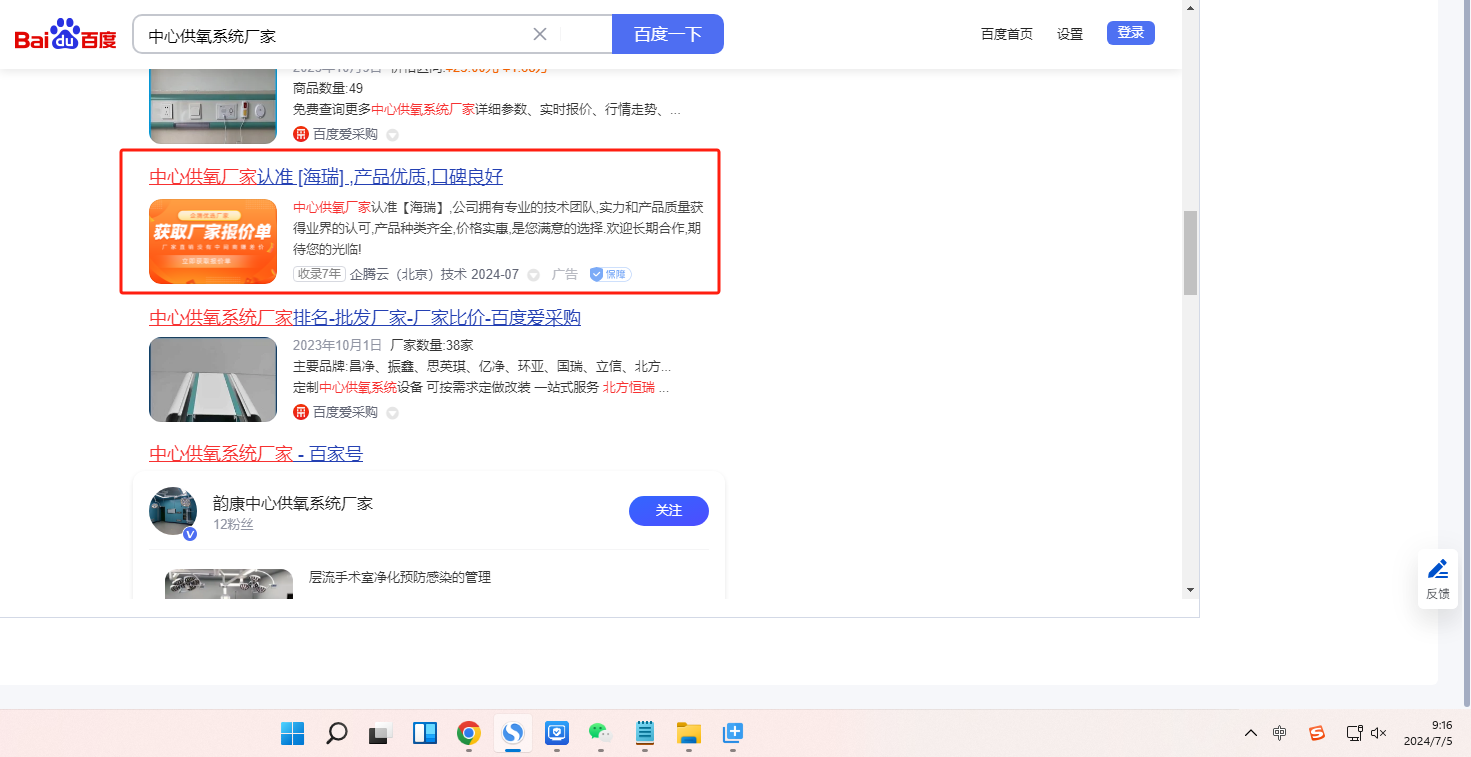Click the Sogou input method tray icon
The image size is (1471, 757).
tap(1317, 733)
